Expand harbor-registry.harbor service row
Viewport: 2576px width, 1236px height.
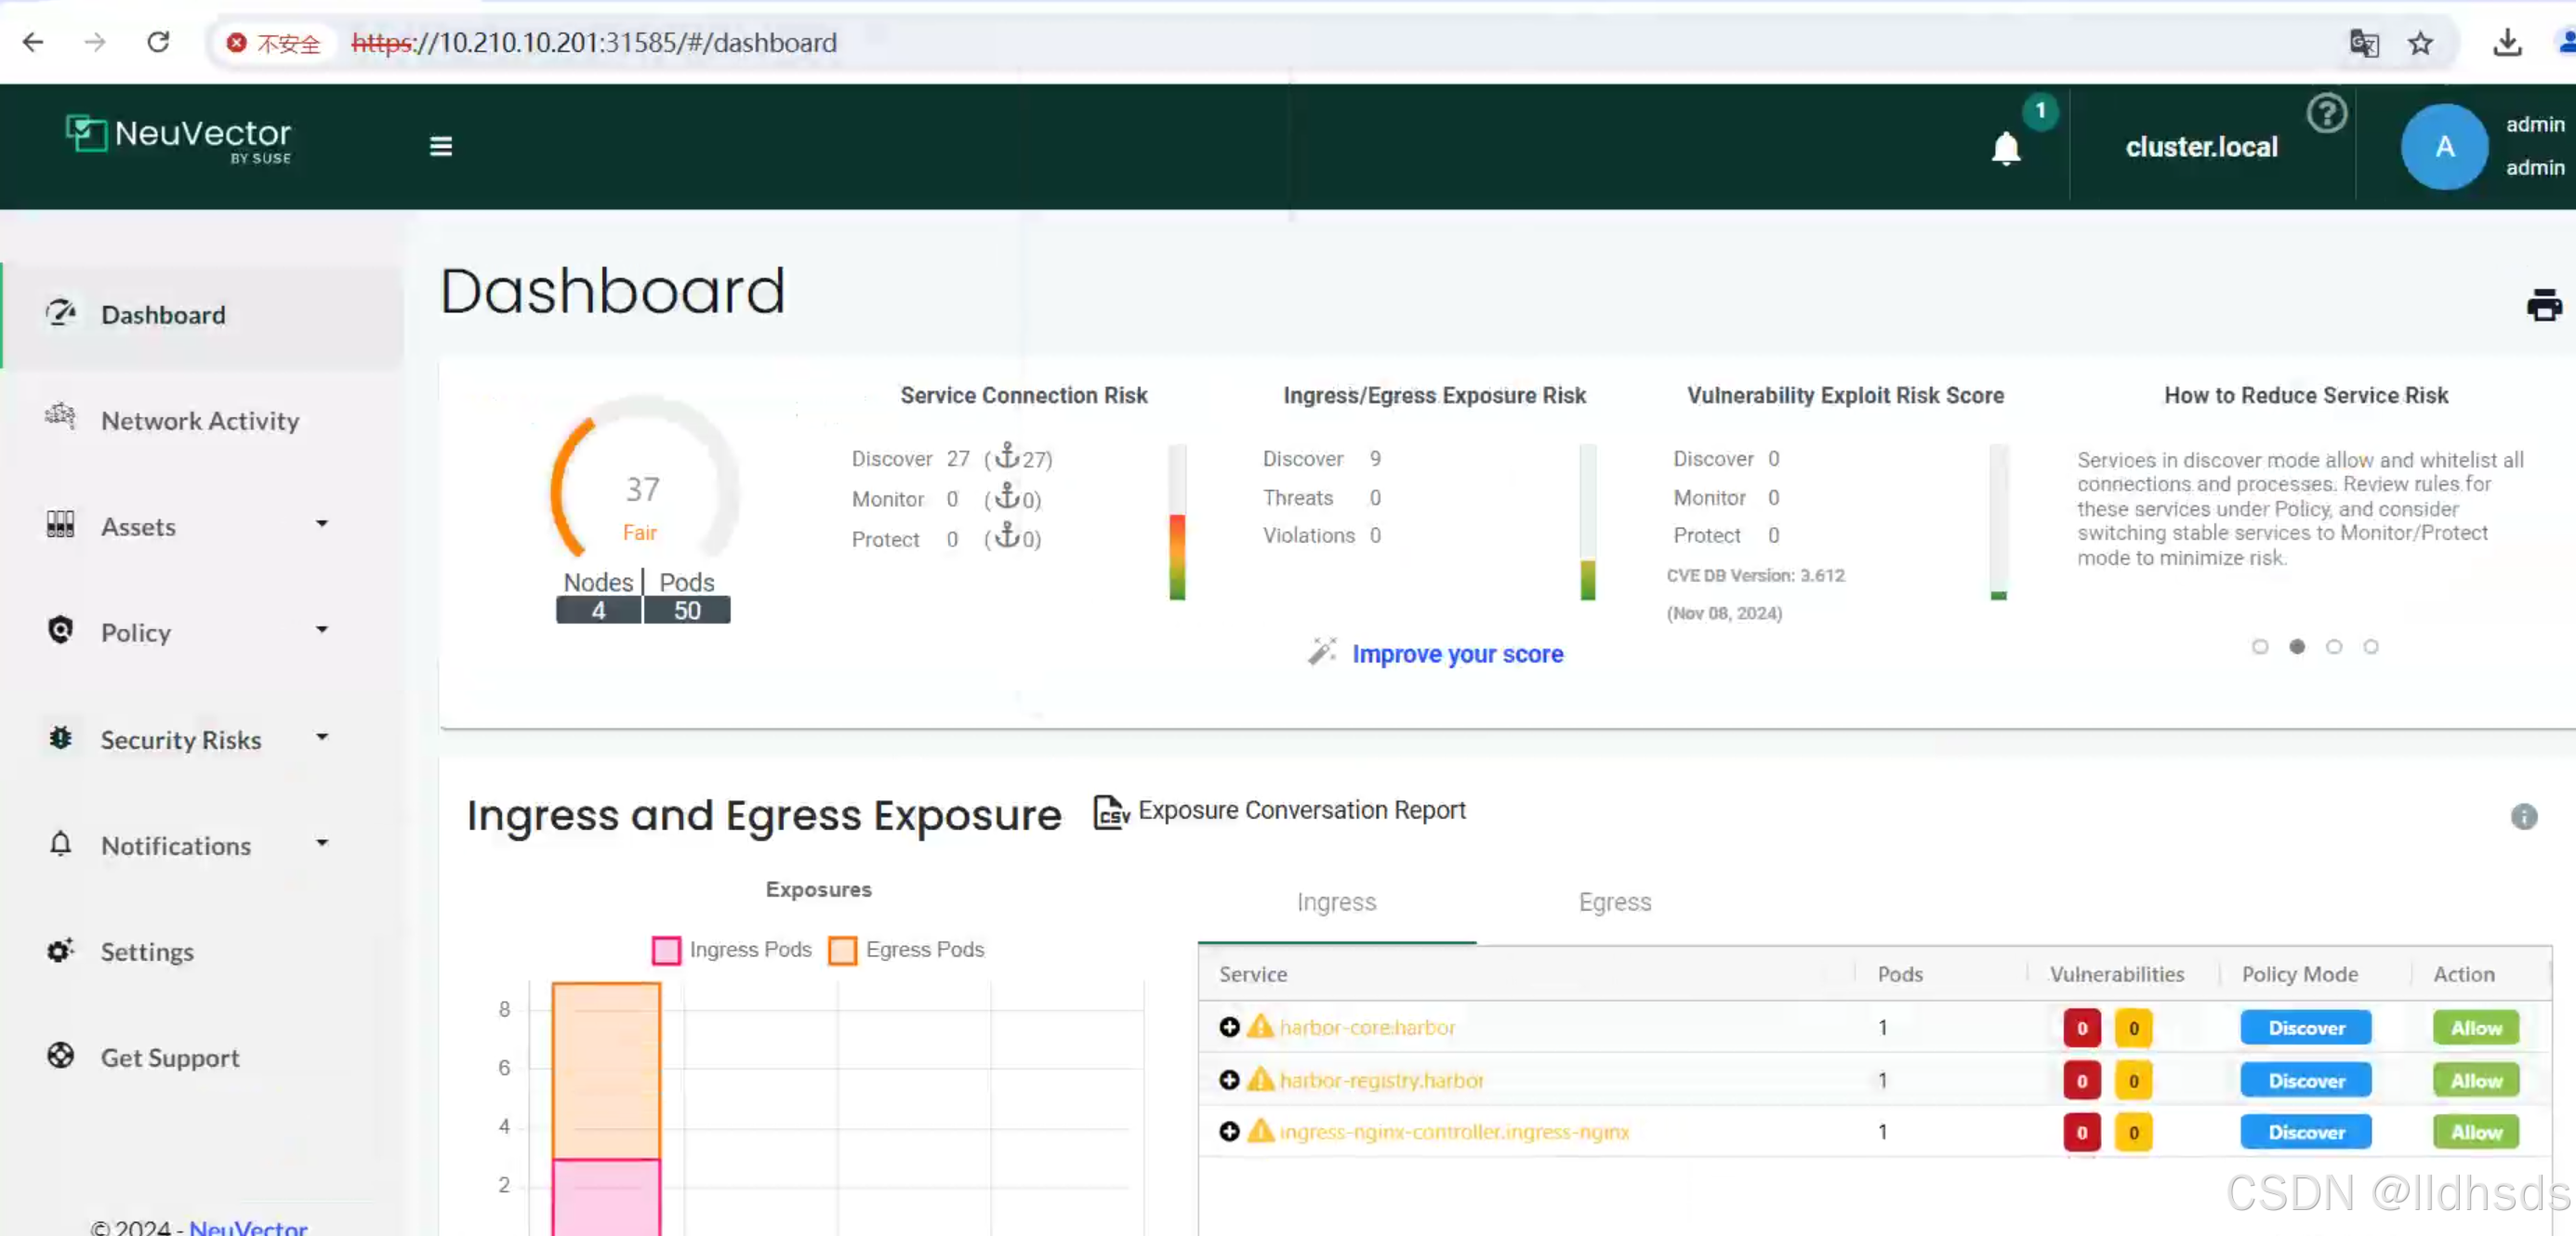coord(1229,1080)
